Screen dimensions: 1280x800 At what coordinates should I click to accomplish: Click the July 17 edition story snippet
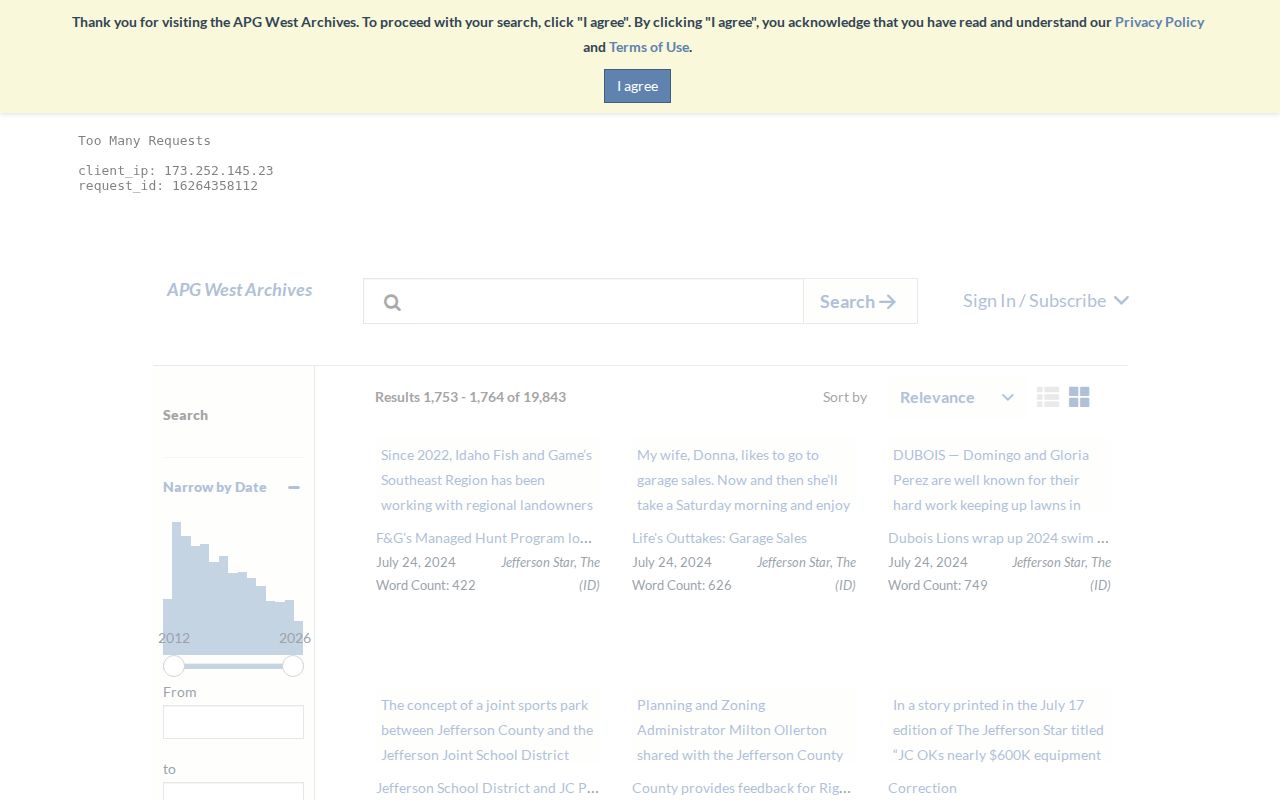[x=999, y=730]
